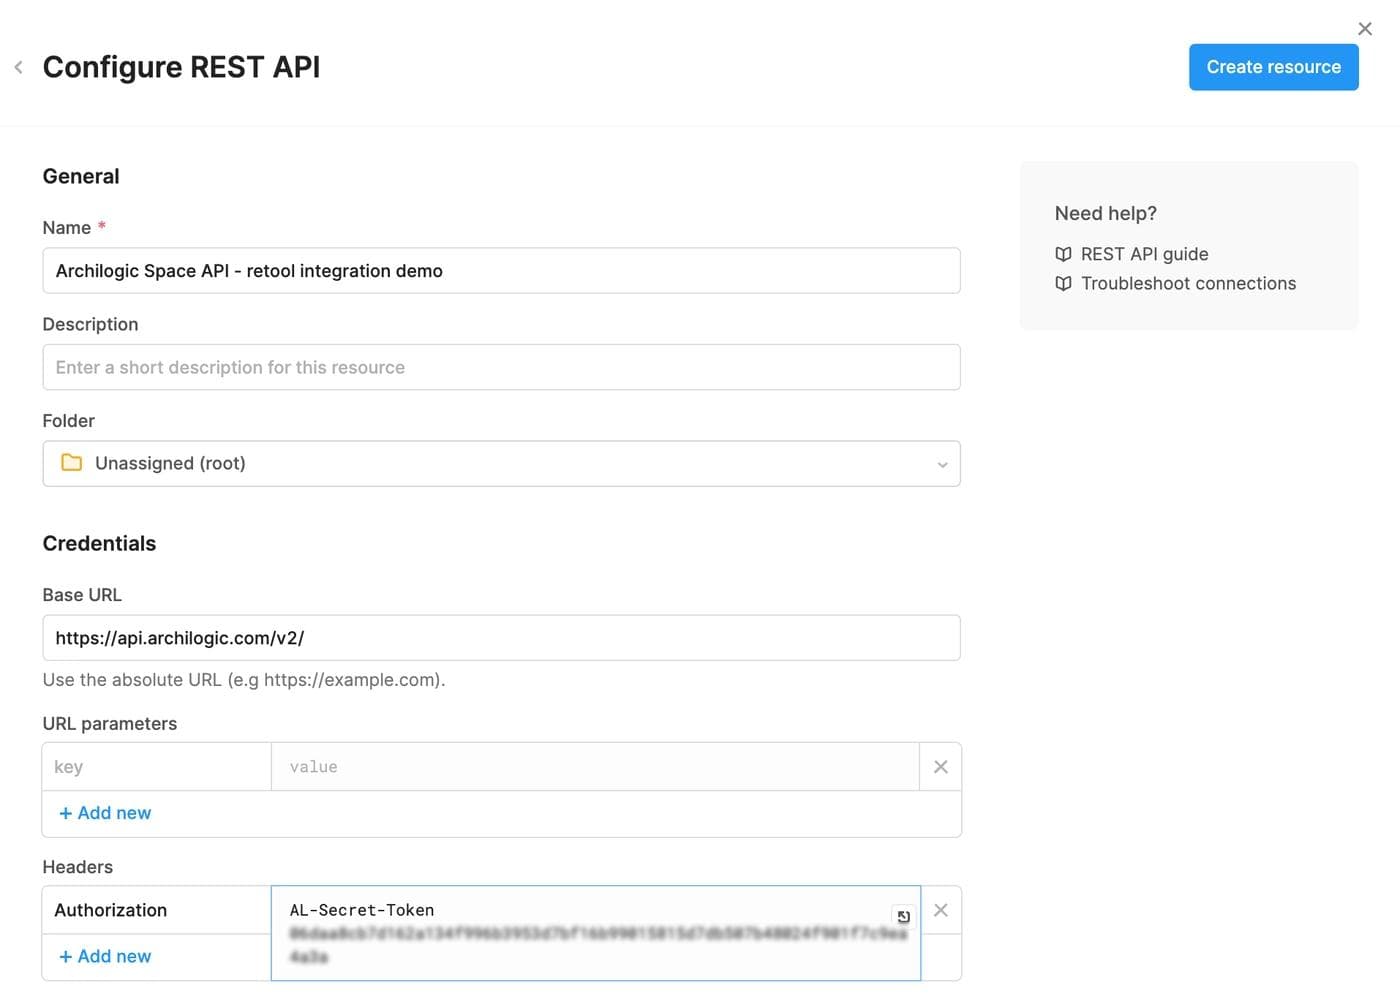This screenshot has width=1400, height=996.
Task: Delete the Authorization header row with X
Action: 940,910
